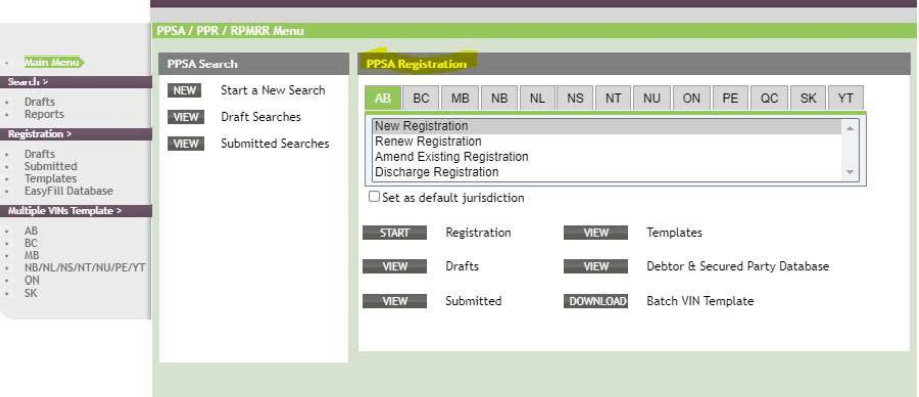Select New Registration in the list
The image size is (919, 397).
click(x=606, y=127)
